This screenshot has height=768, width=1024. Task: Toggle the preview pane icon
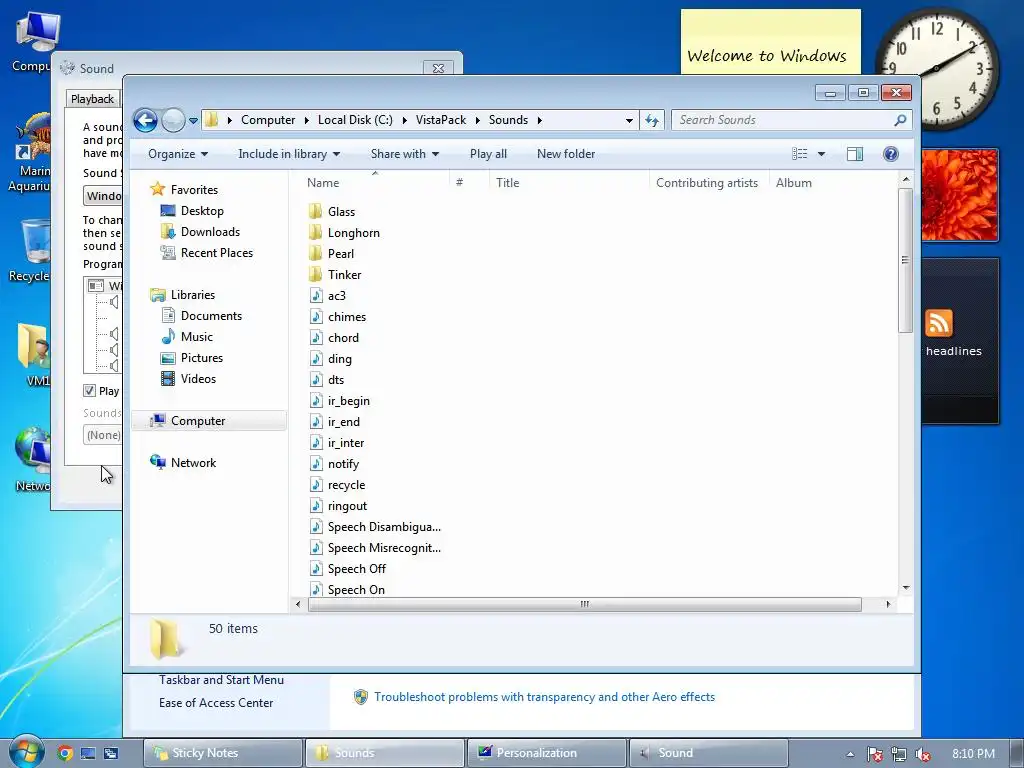tap(854, 154)
